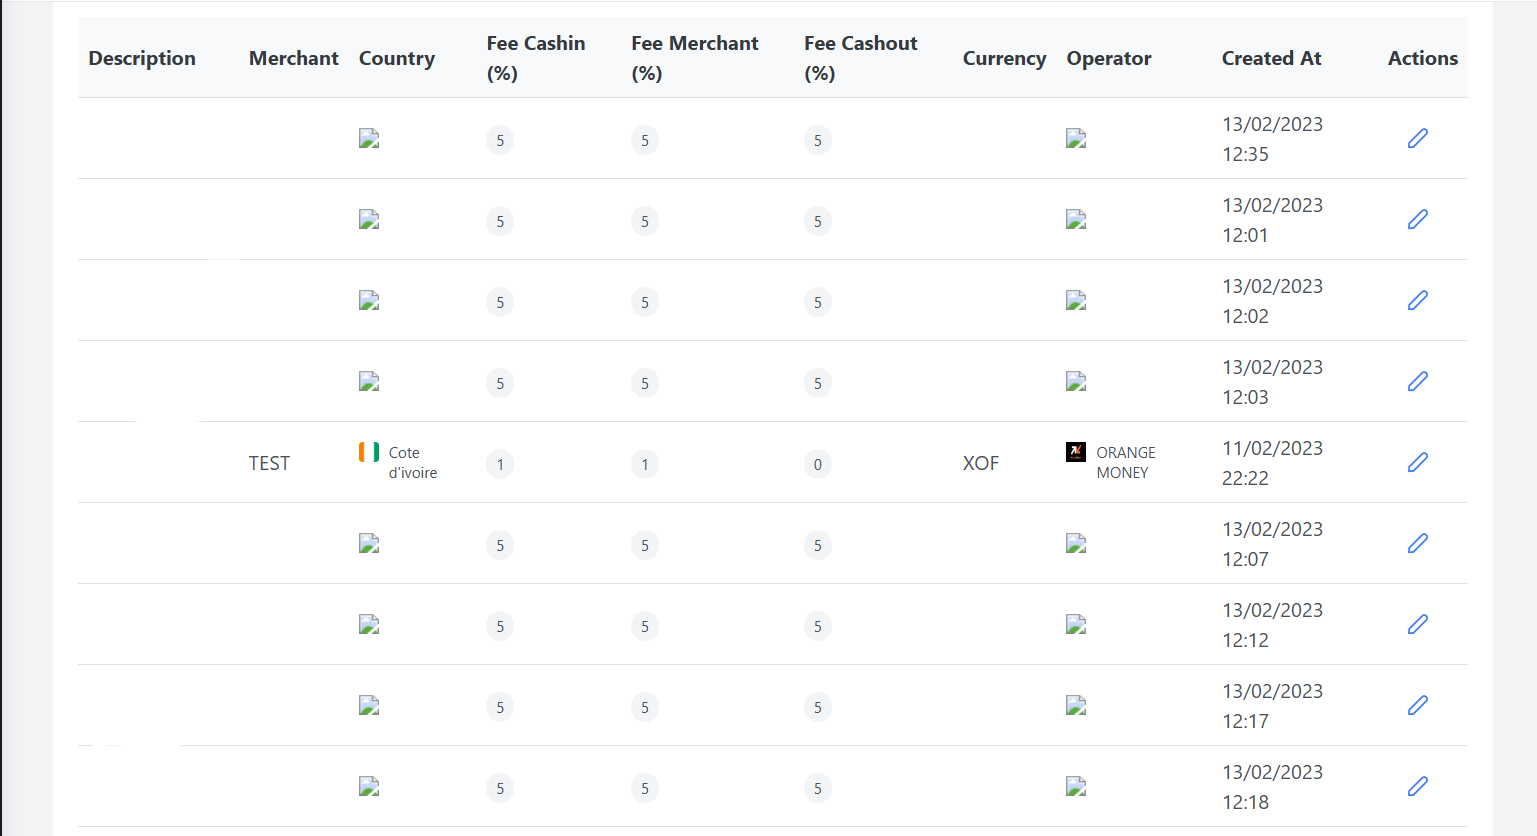Sort by the Fee Cashin column header
Viewport: 1537px width, 836px height.
[535, 58]
